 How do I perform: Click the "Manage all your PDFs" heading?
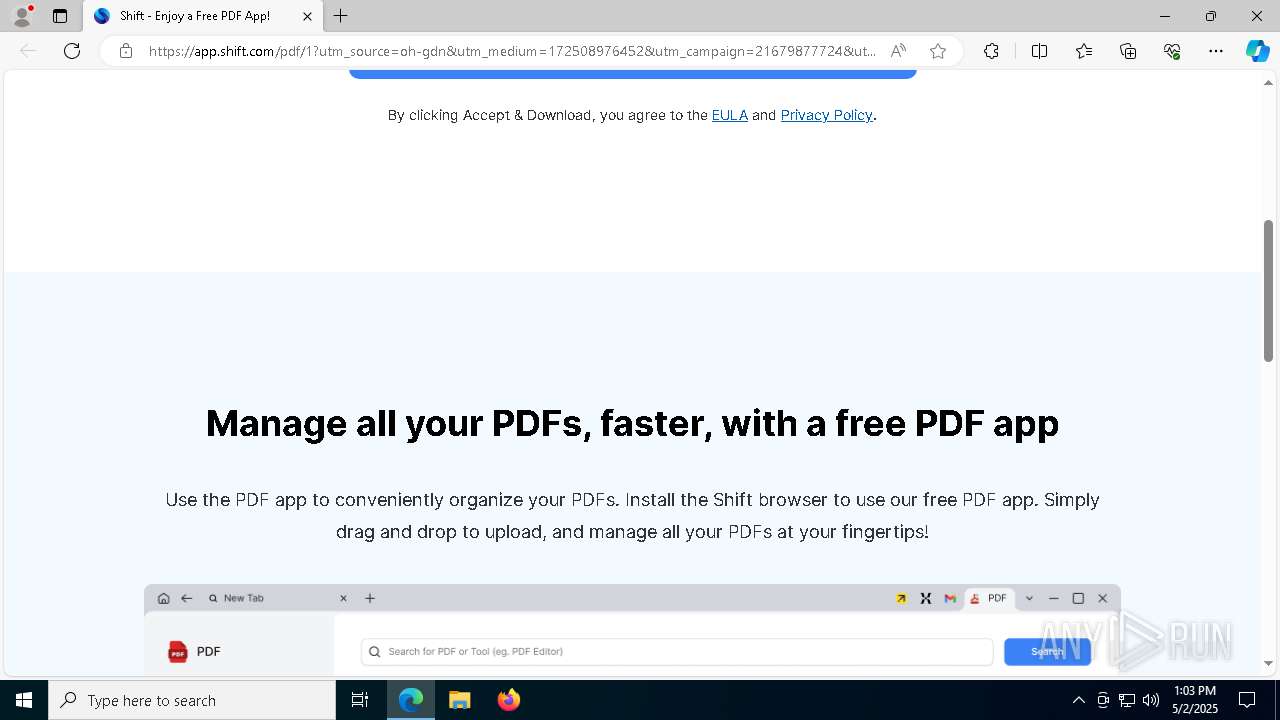coord(632,423)
